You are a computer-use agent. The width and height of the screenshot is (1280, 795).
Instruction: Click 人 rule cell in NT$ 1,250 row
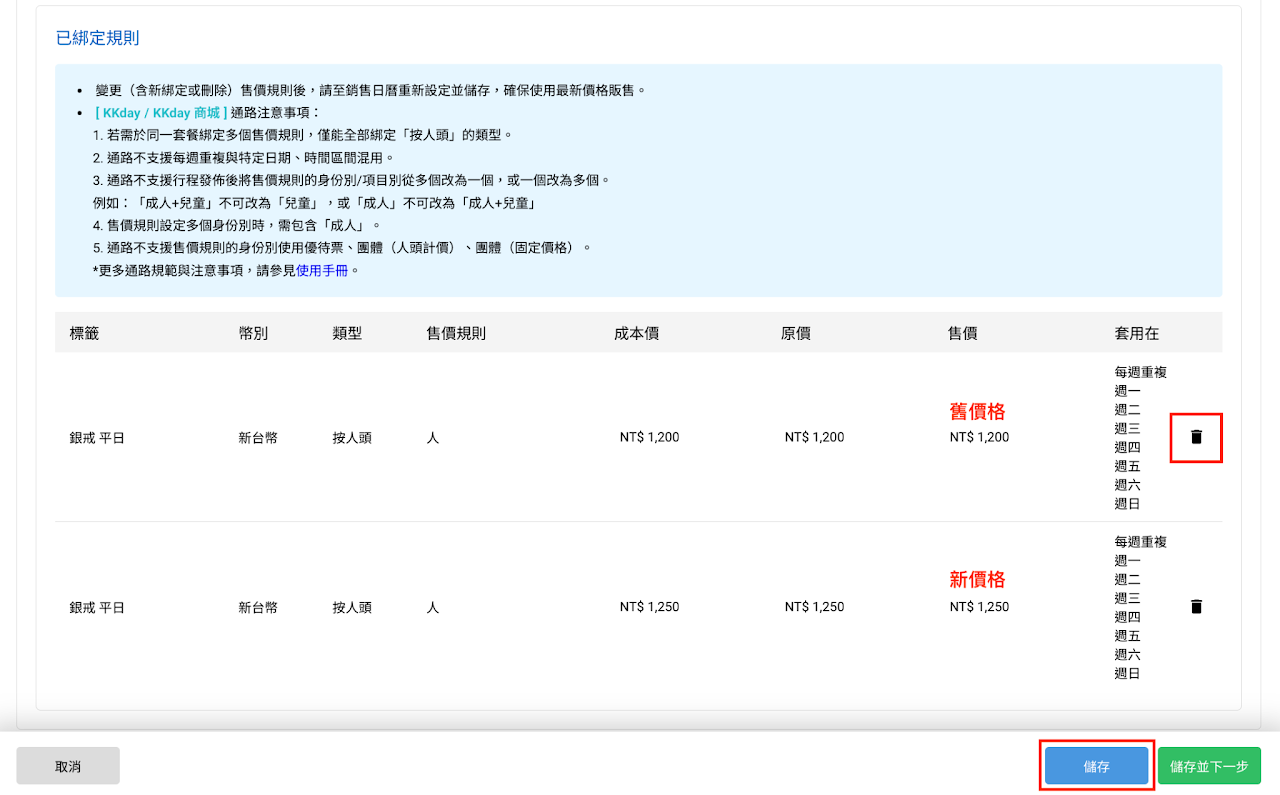432,608
